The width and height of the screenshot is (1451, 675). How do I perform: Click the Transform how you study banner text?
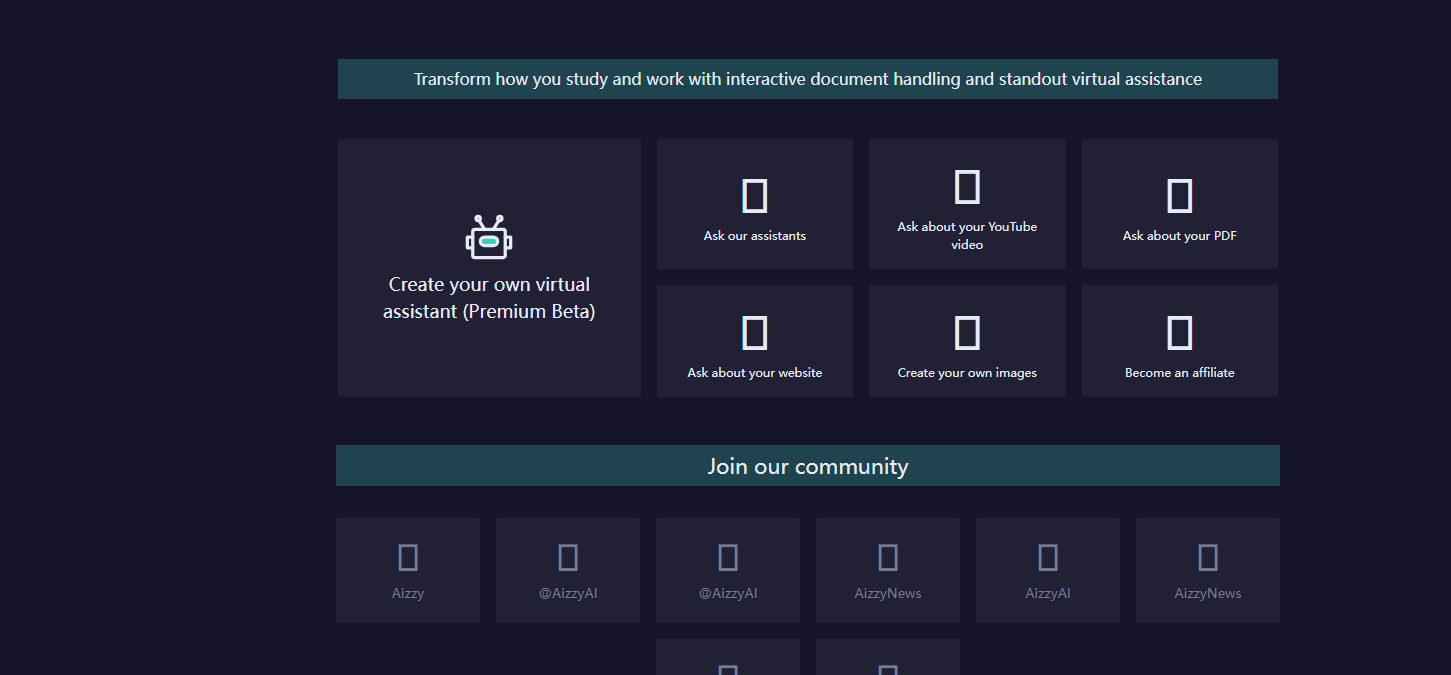point(808,79)
